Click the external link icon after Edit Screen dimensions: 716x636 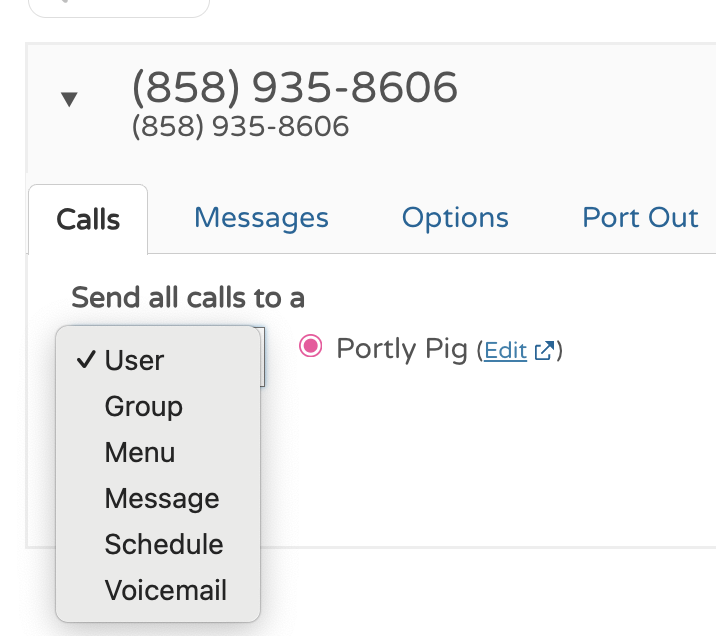pyautogui.click(x=544, y=351)
